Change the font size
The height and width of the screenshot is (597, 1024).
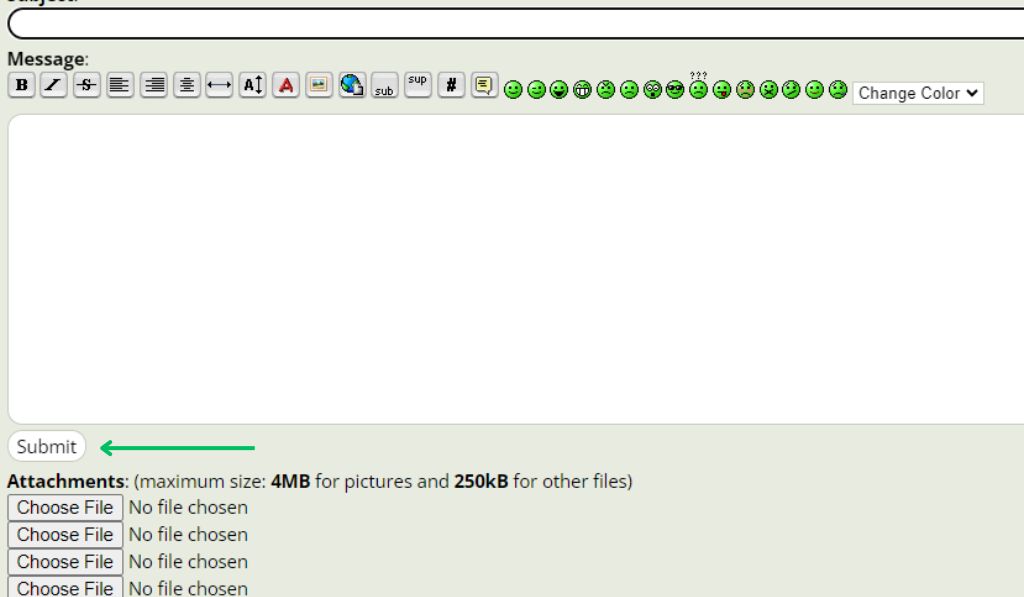[x=253, y=85]
